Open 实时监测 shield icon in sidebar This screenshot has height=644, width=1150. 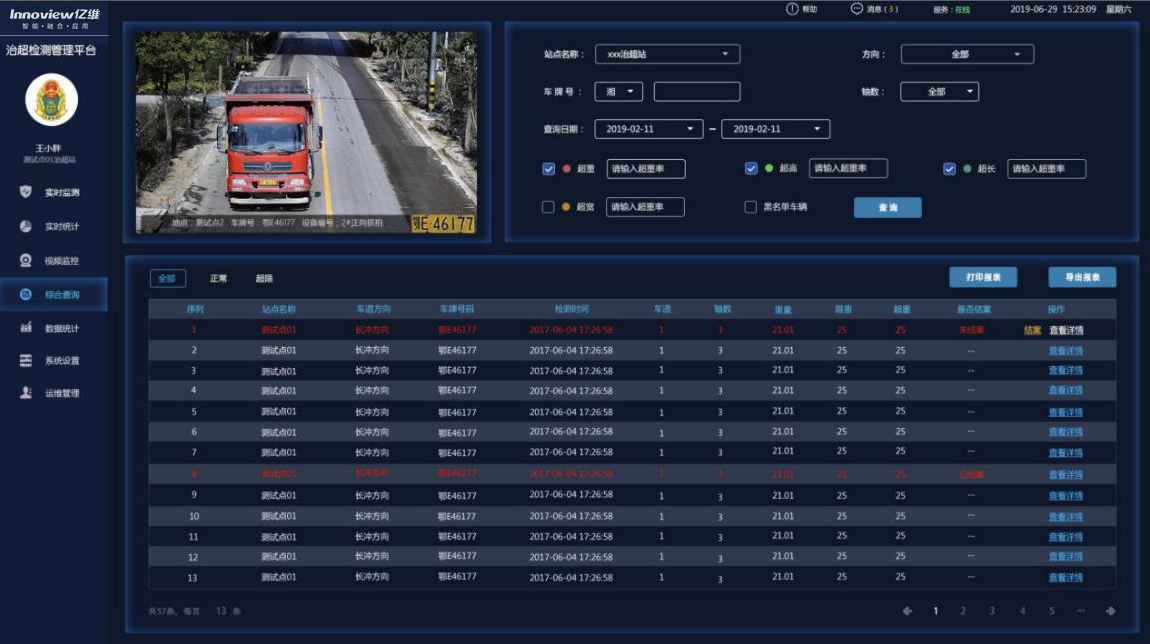pyautogui.click(x=26, y=192)
